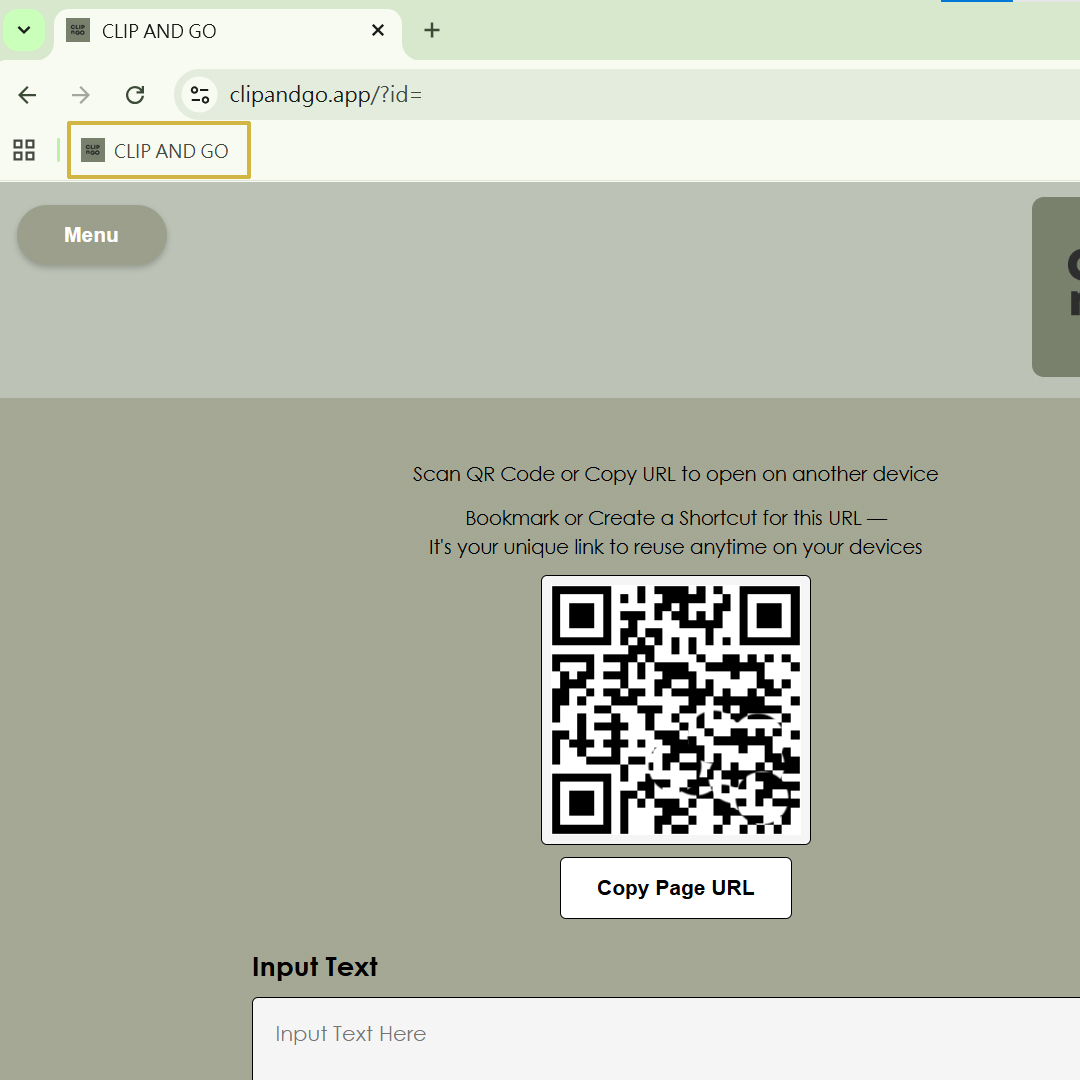
Task: Open site information settings in address bar
Action: (x=199, y=94)
